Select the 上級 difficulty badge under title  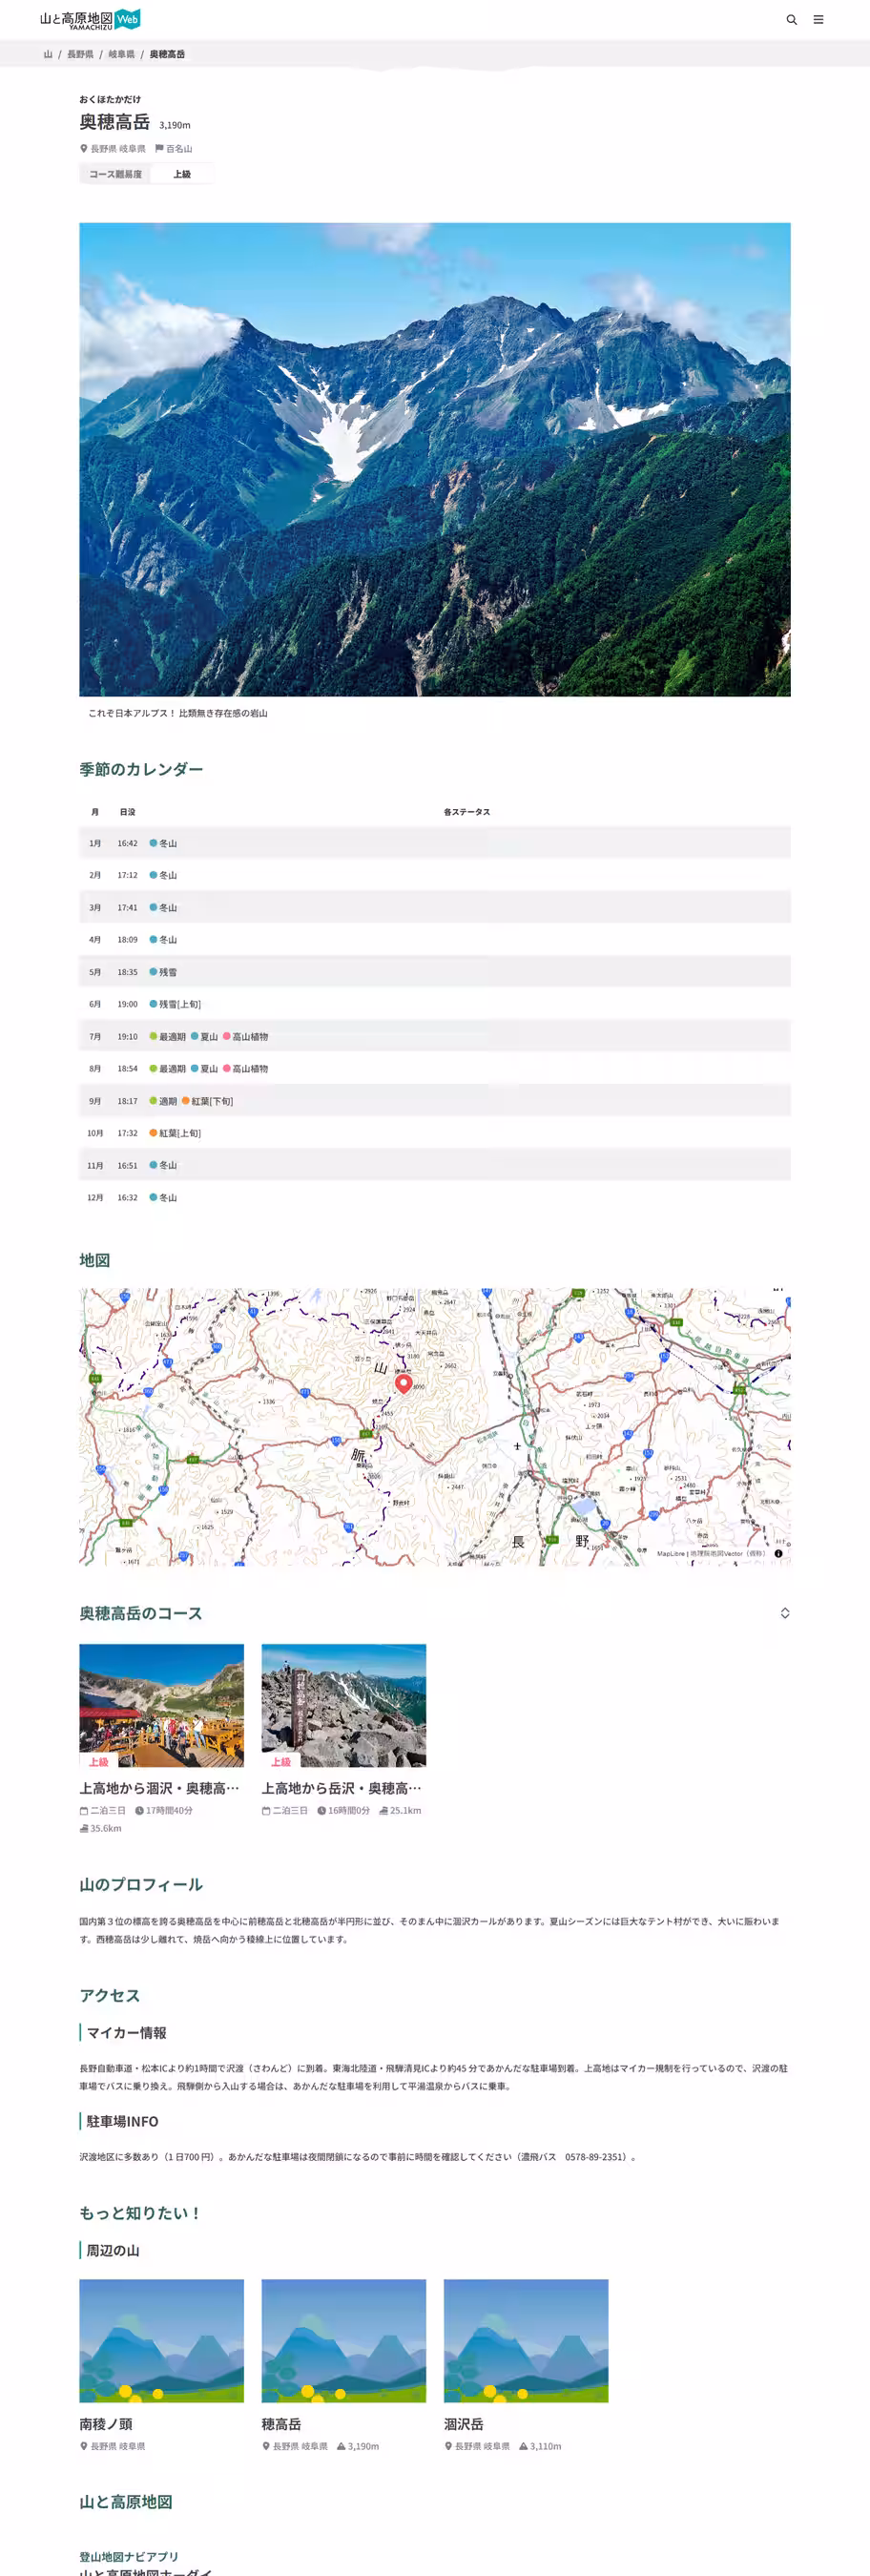tap(182, 174)
